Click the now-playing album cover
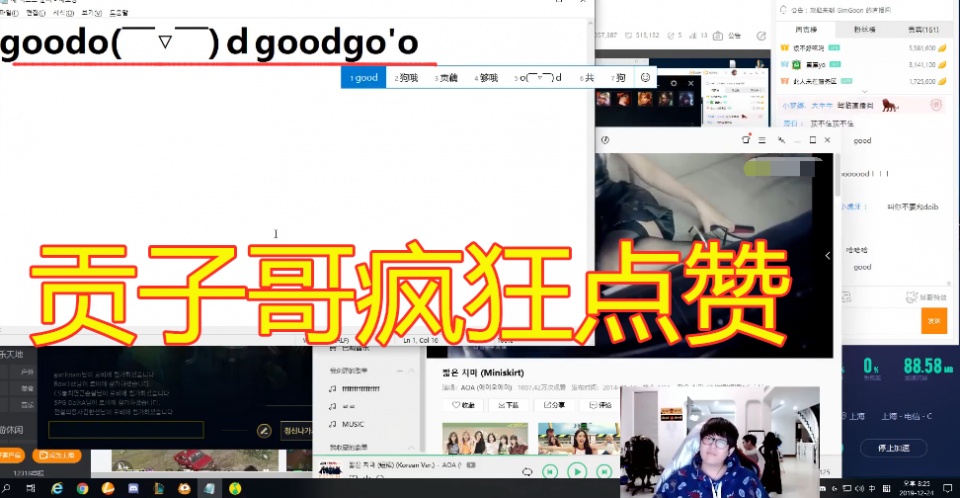960x498 pixels. [331, 467]
